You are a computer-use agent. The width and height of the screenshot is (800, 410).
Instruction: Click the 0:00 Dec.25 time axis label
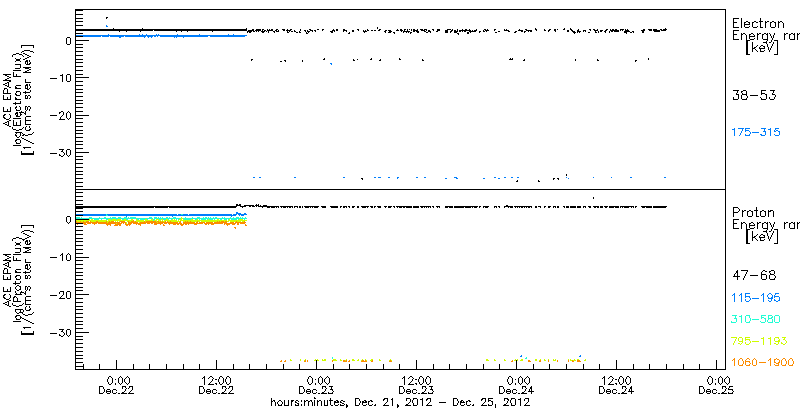click(716, 385)
